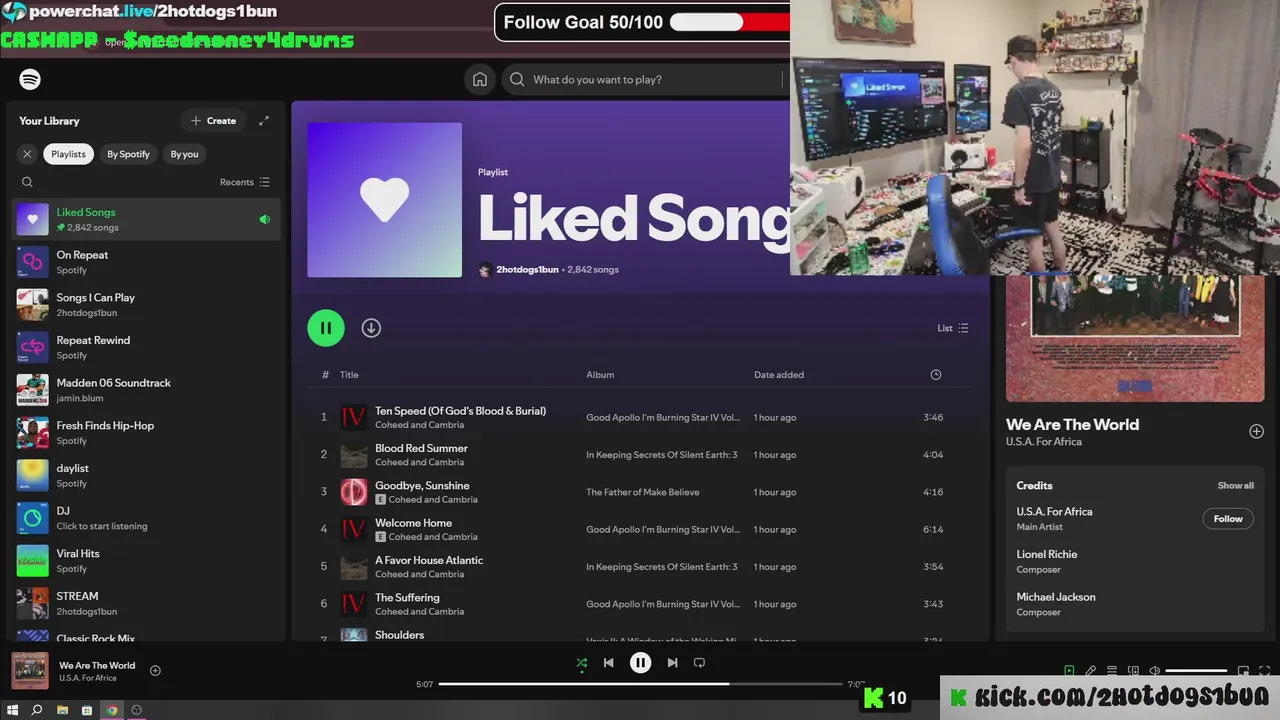The image size is (1280, 720).
Task: Click the Liked Songs heart cover art
Action: (x=384, y=200)
